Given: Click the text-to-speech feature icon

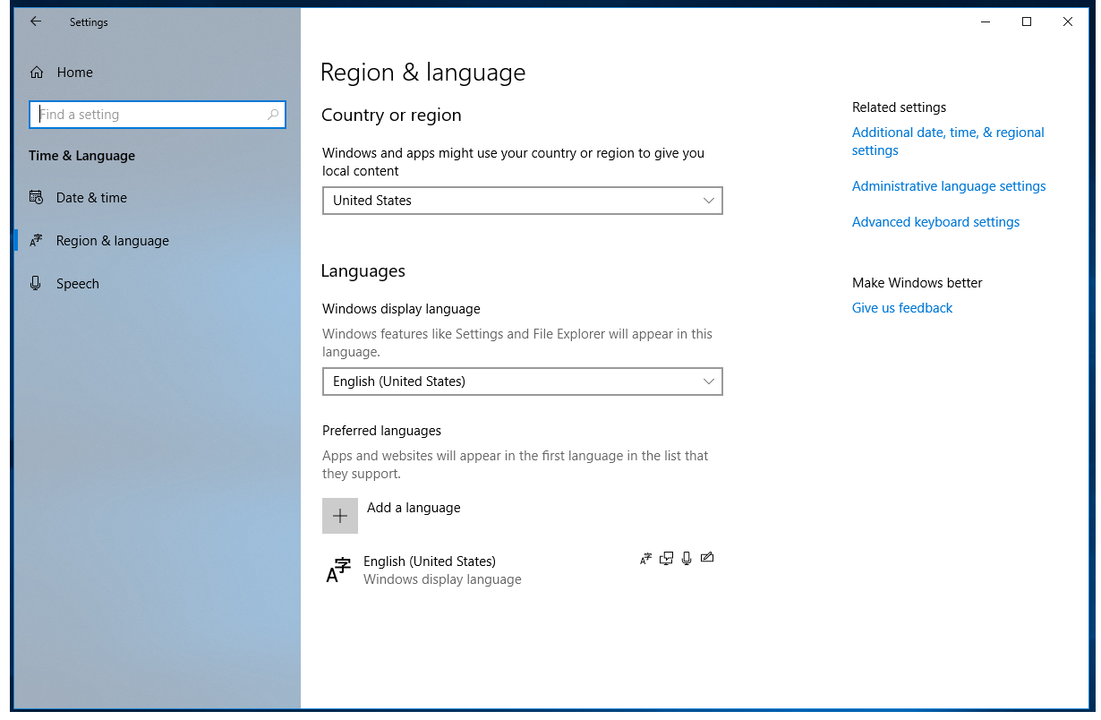Looking at the screenshot, I should point(666,558).
